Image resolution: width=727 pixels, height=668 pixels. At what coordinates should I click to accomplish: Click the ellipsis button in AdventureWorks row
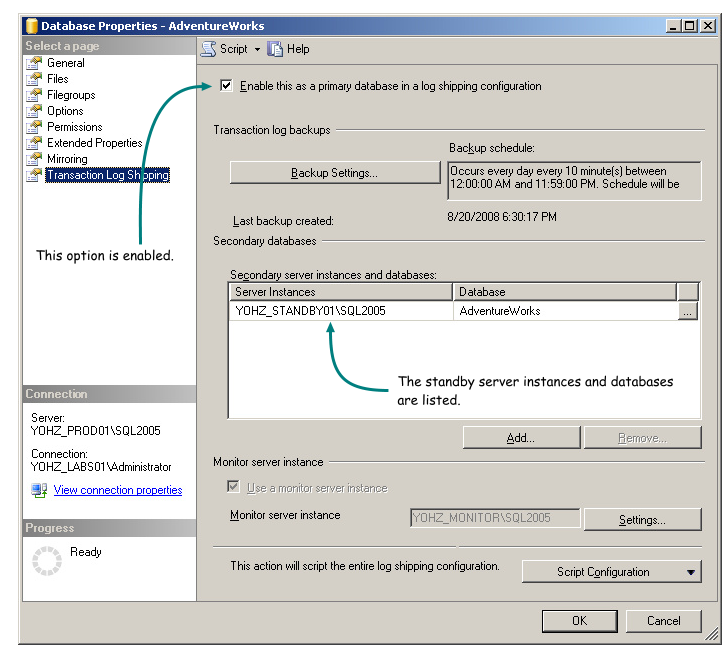(688, 312)
